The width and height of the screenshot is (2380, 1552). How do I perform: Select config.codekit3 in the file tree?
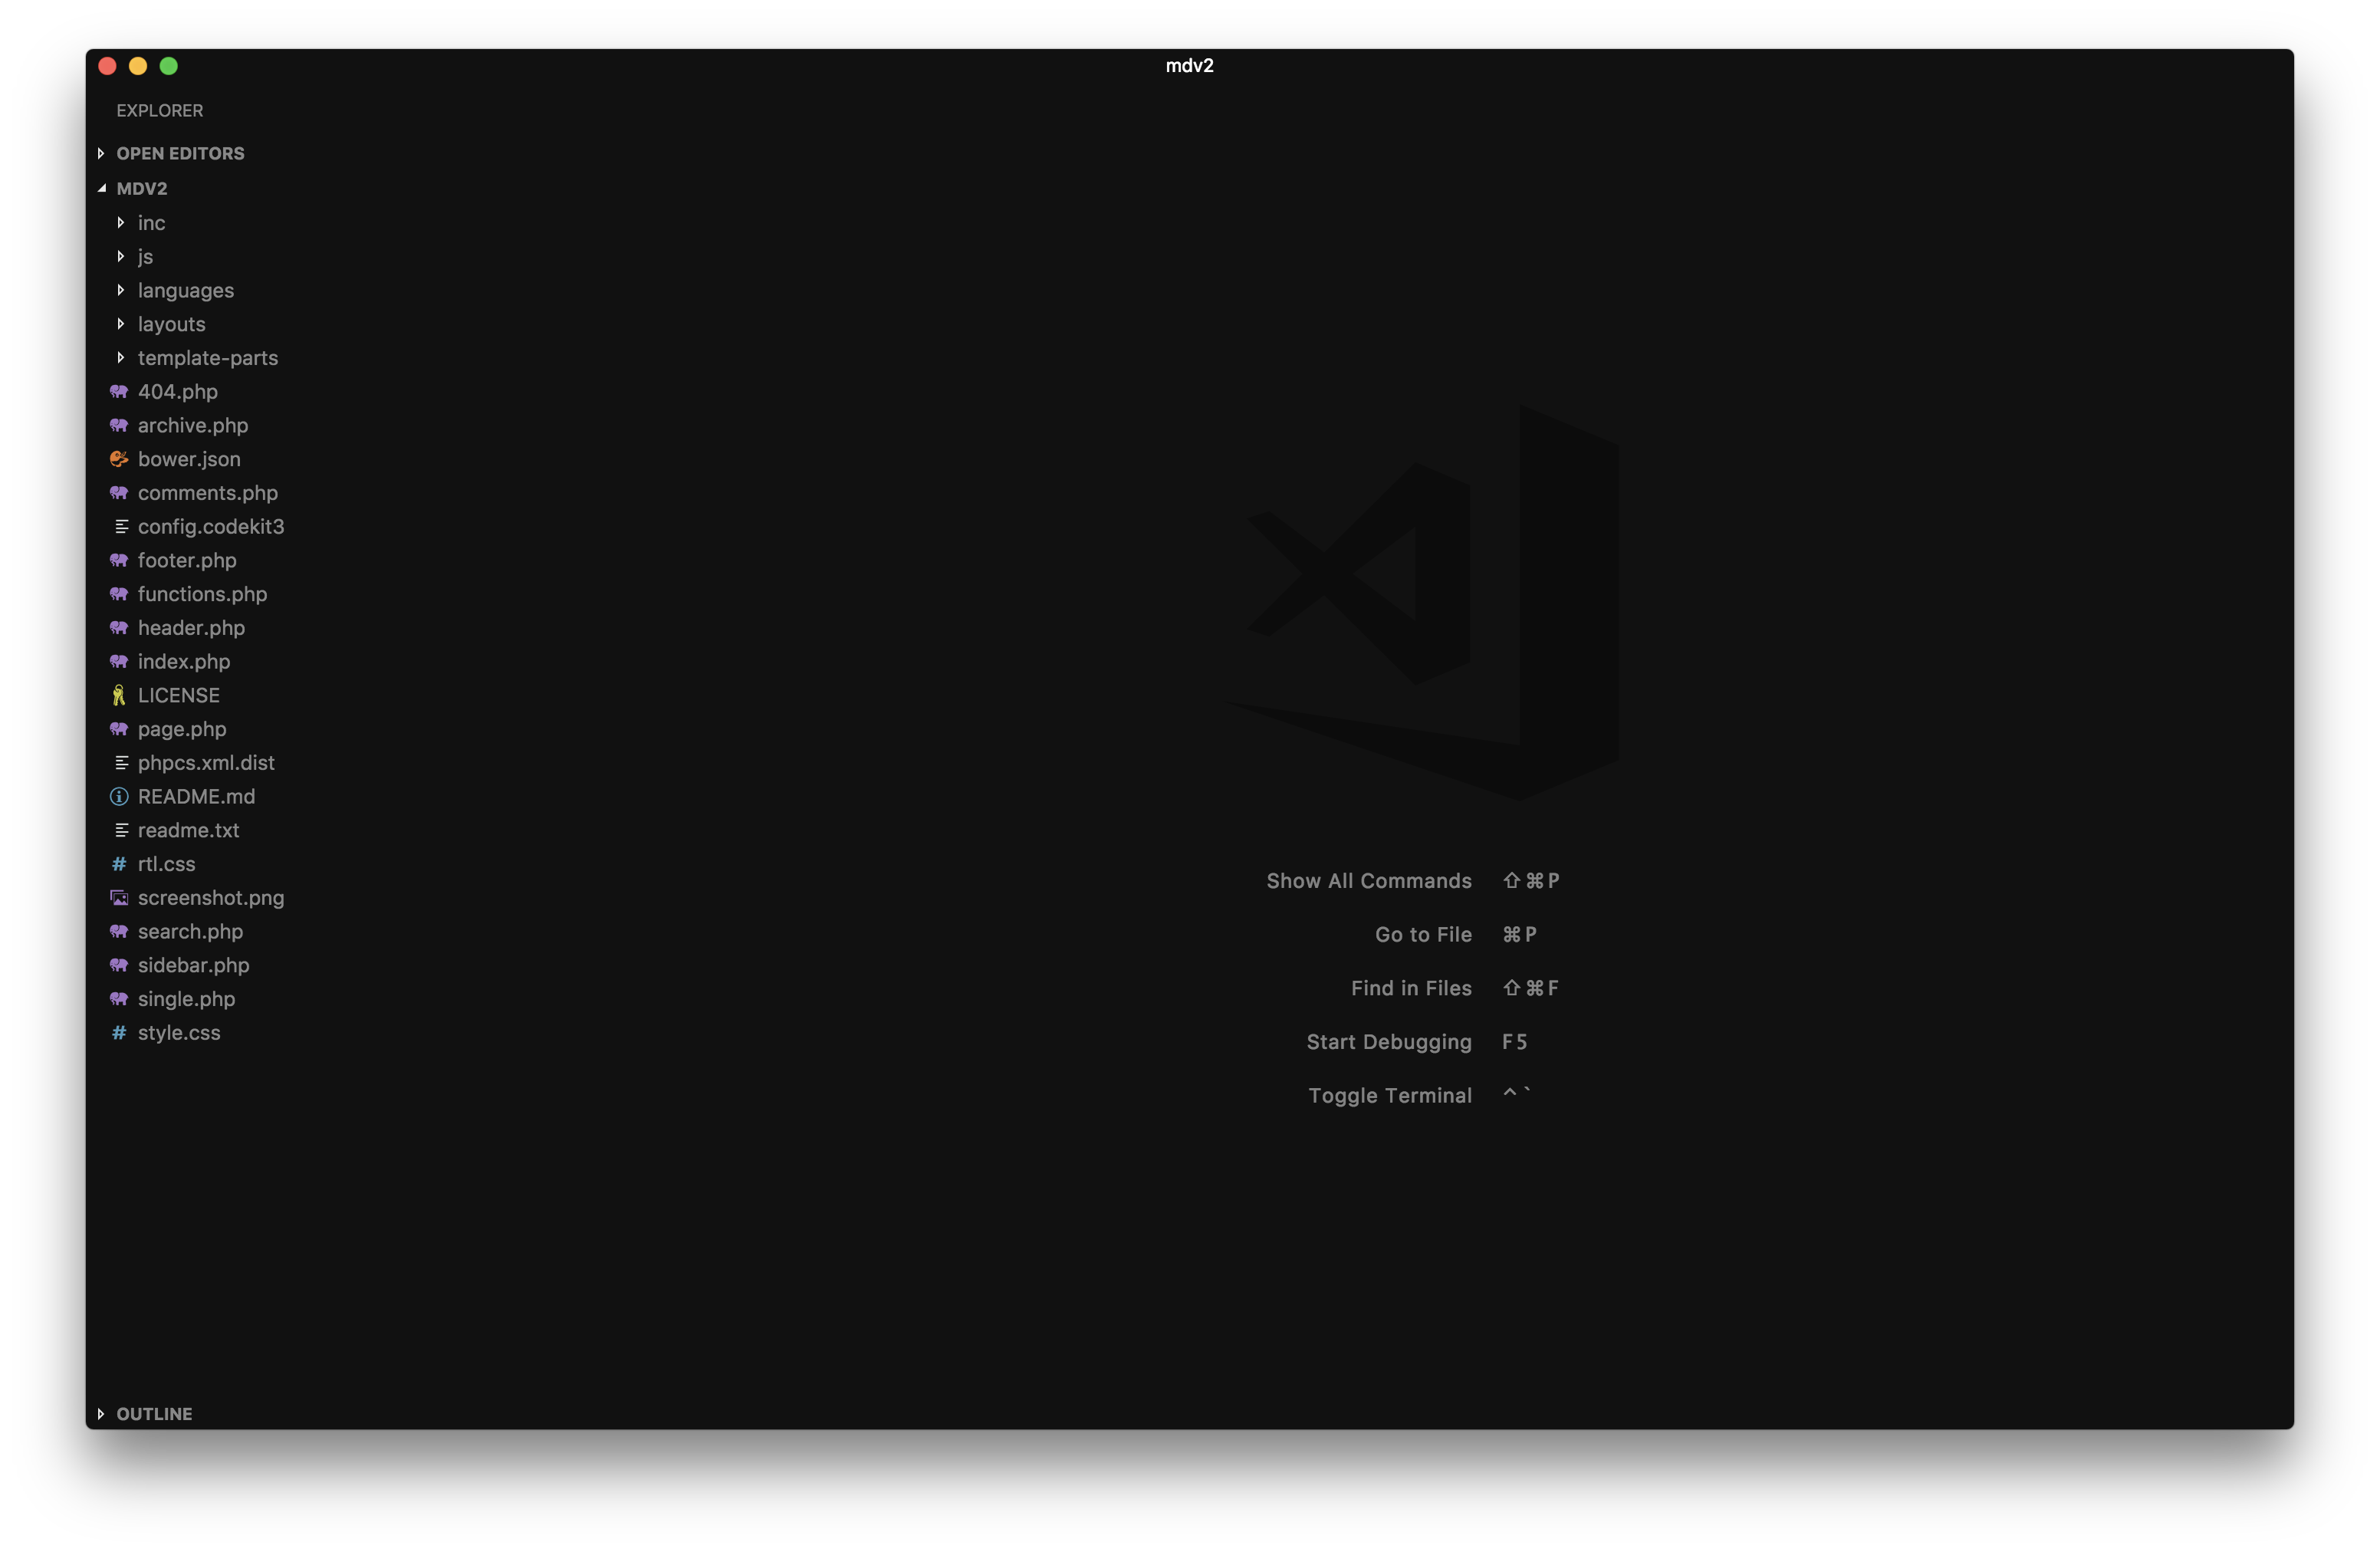click(211, 527)
